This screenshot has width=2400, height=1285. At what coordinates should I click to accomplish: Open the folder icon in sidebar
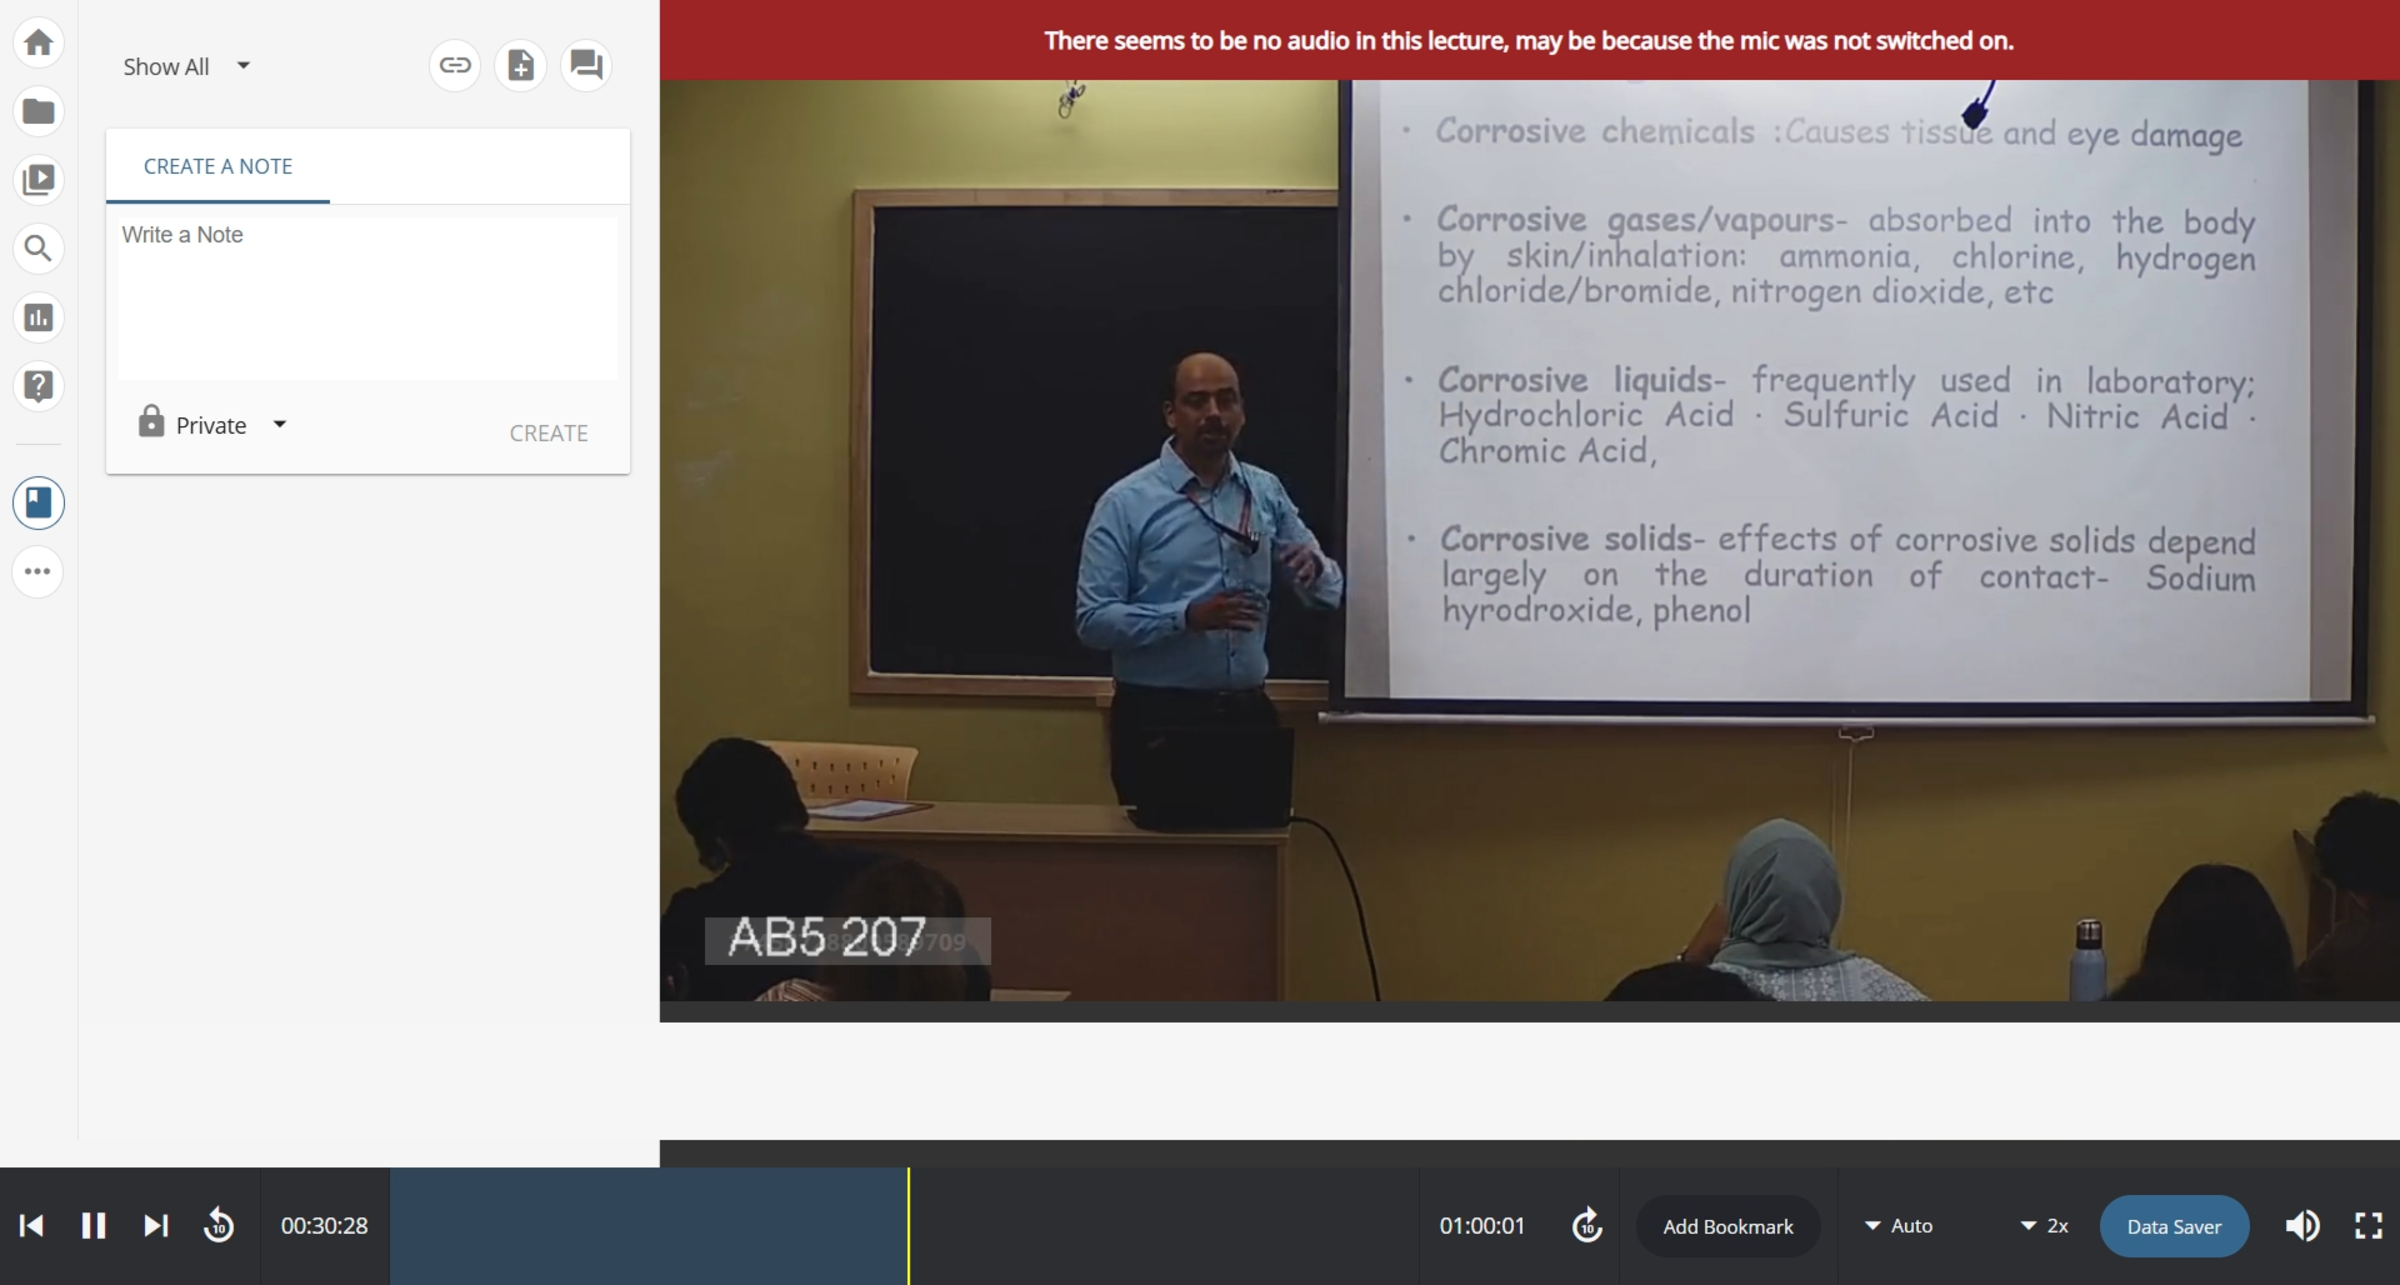(x=38, y=111)
